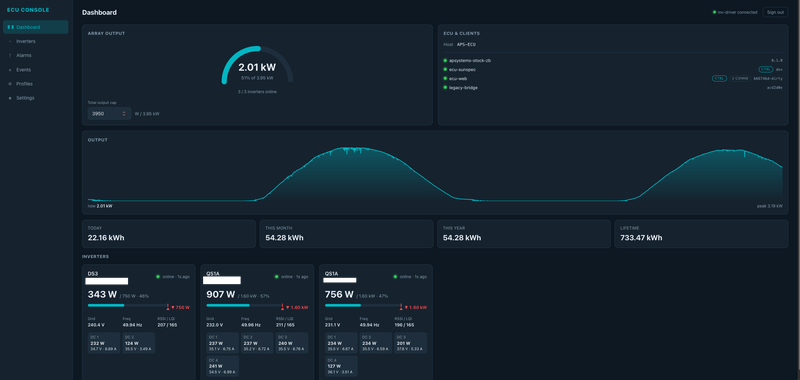
Task: Click the LIFETIME 733.47 kWh card
Action: point(701,234)
